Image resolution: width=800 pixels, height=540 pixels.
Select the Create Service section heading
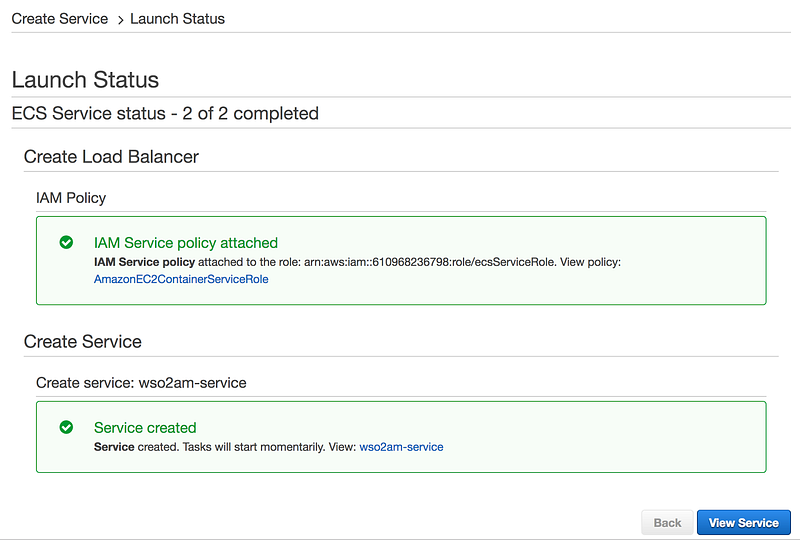(x=83, y=341)
